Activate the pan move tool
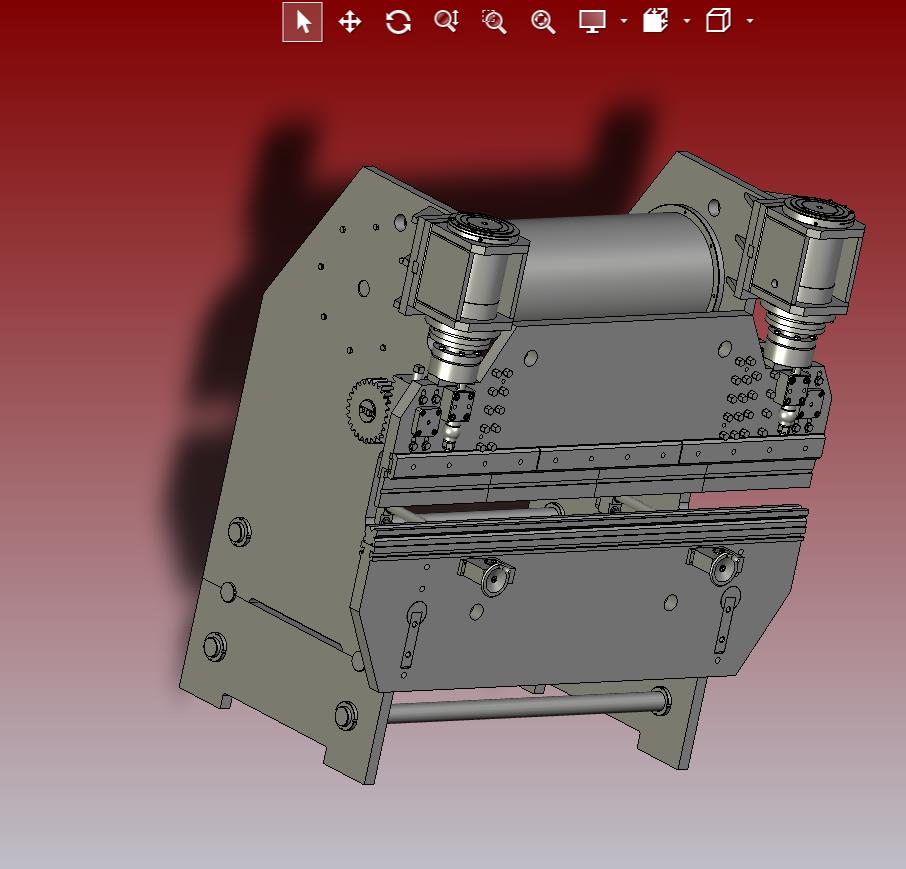 pyautogui.click(x=350, y=22)
